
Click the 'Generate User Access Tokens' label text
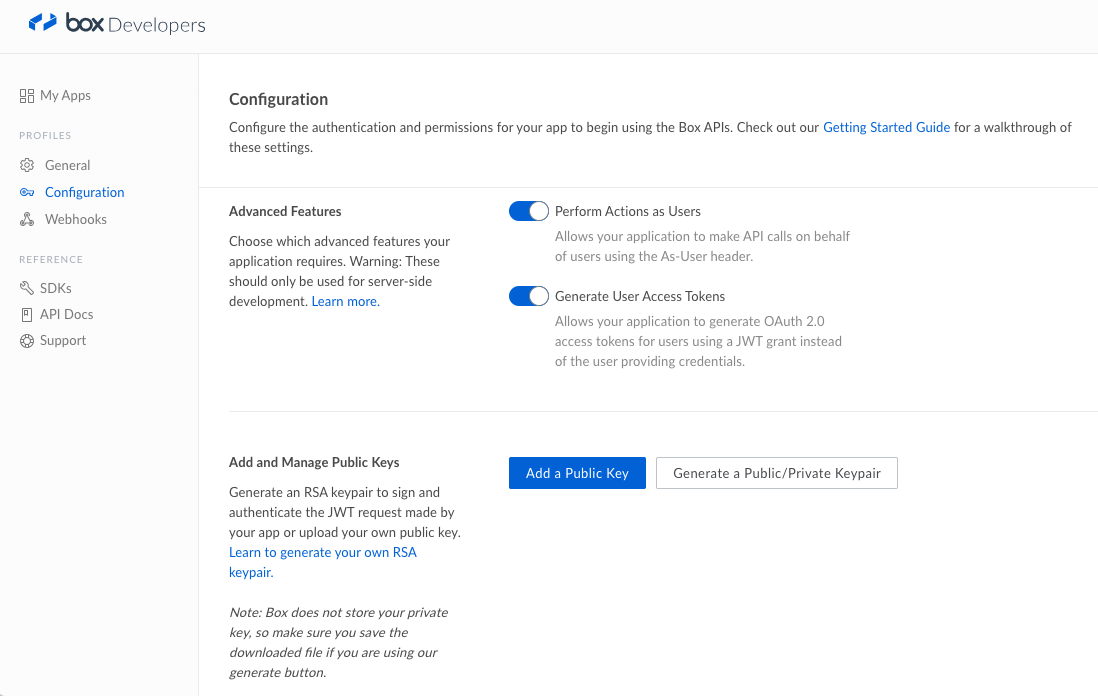click(x=639, y=297)
